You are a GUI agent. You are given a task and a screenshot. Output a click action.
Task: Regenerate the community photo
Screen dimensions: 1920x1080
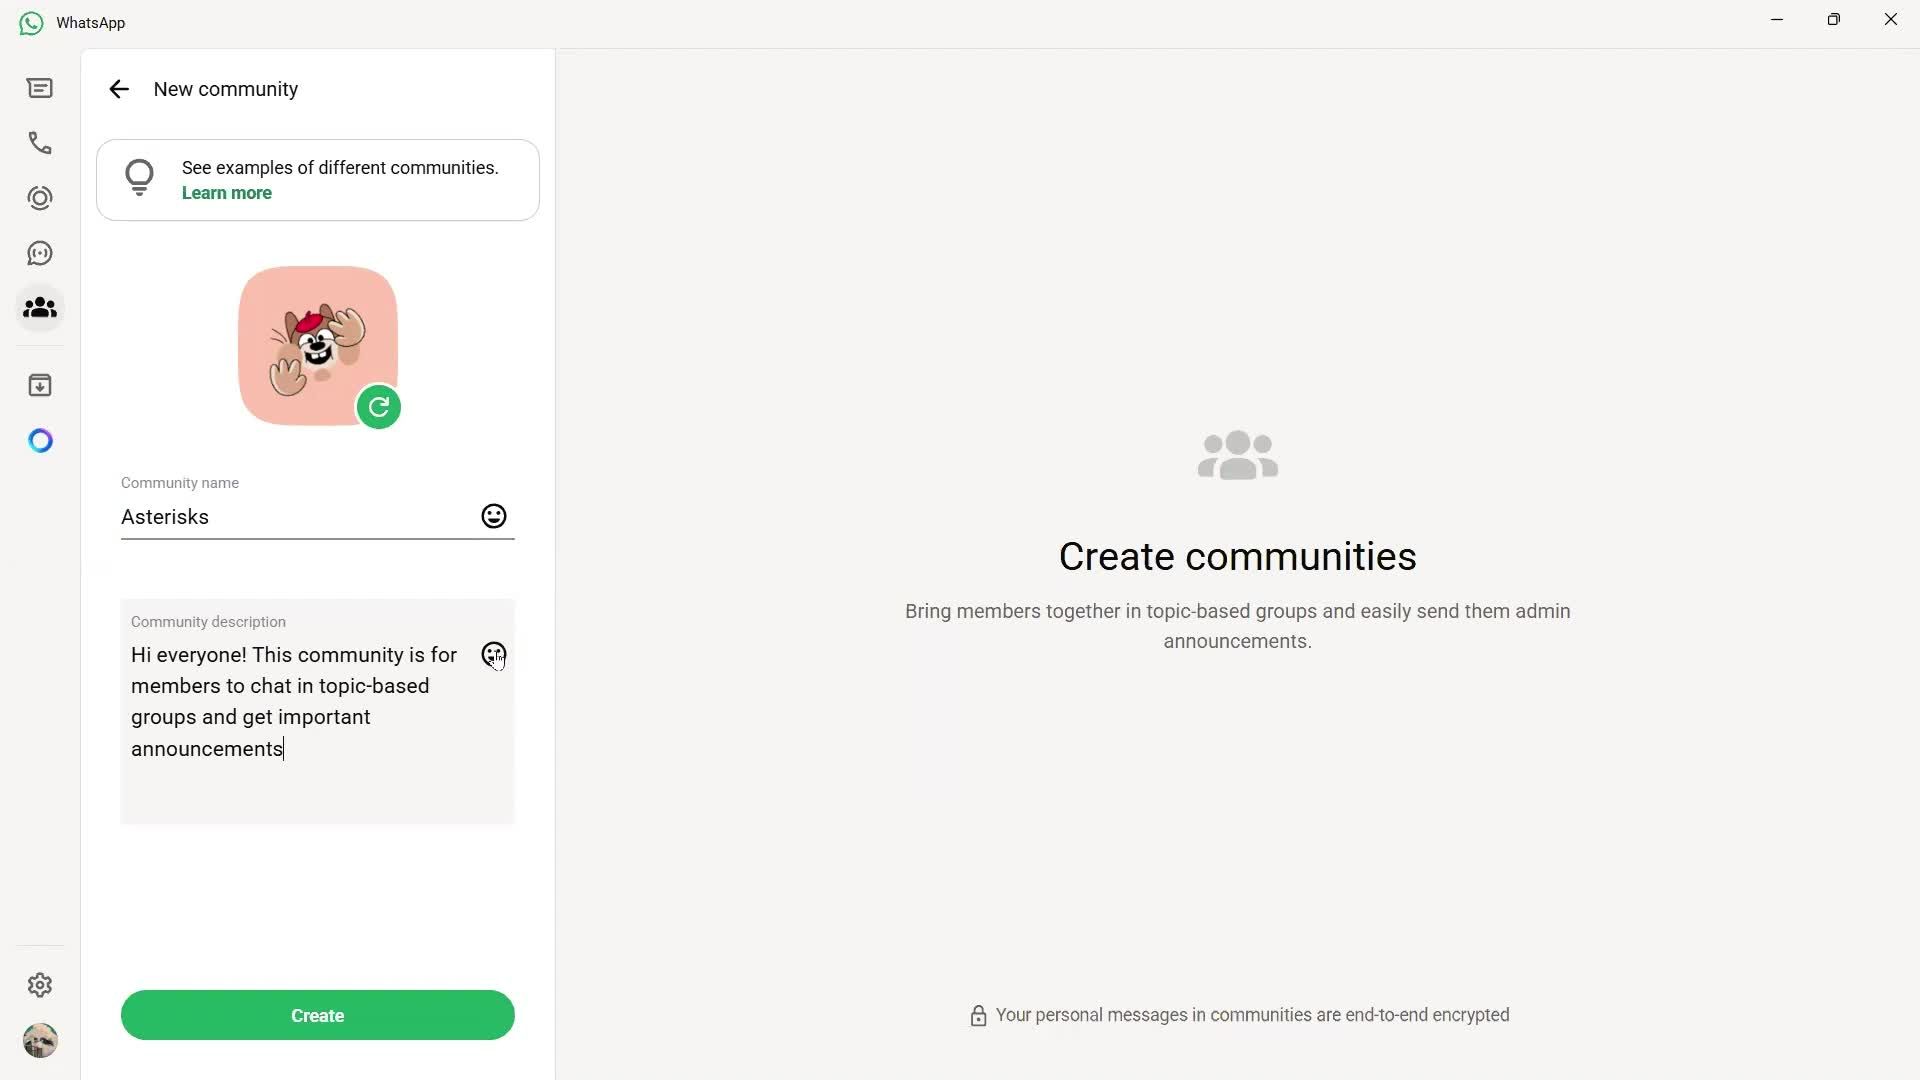coord(377,407)
